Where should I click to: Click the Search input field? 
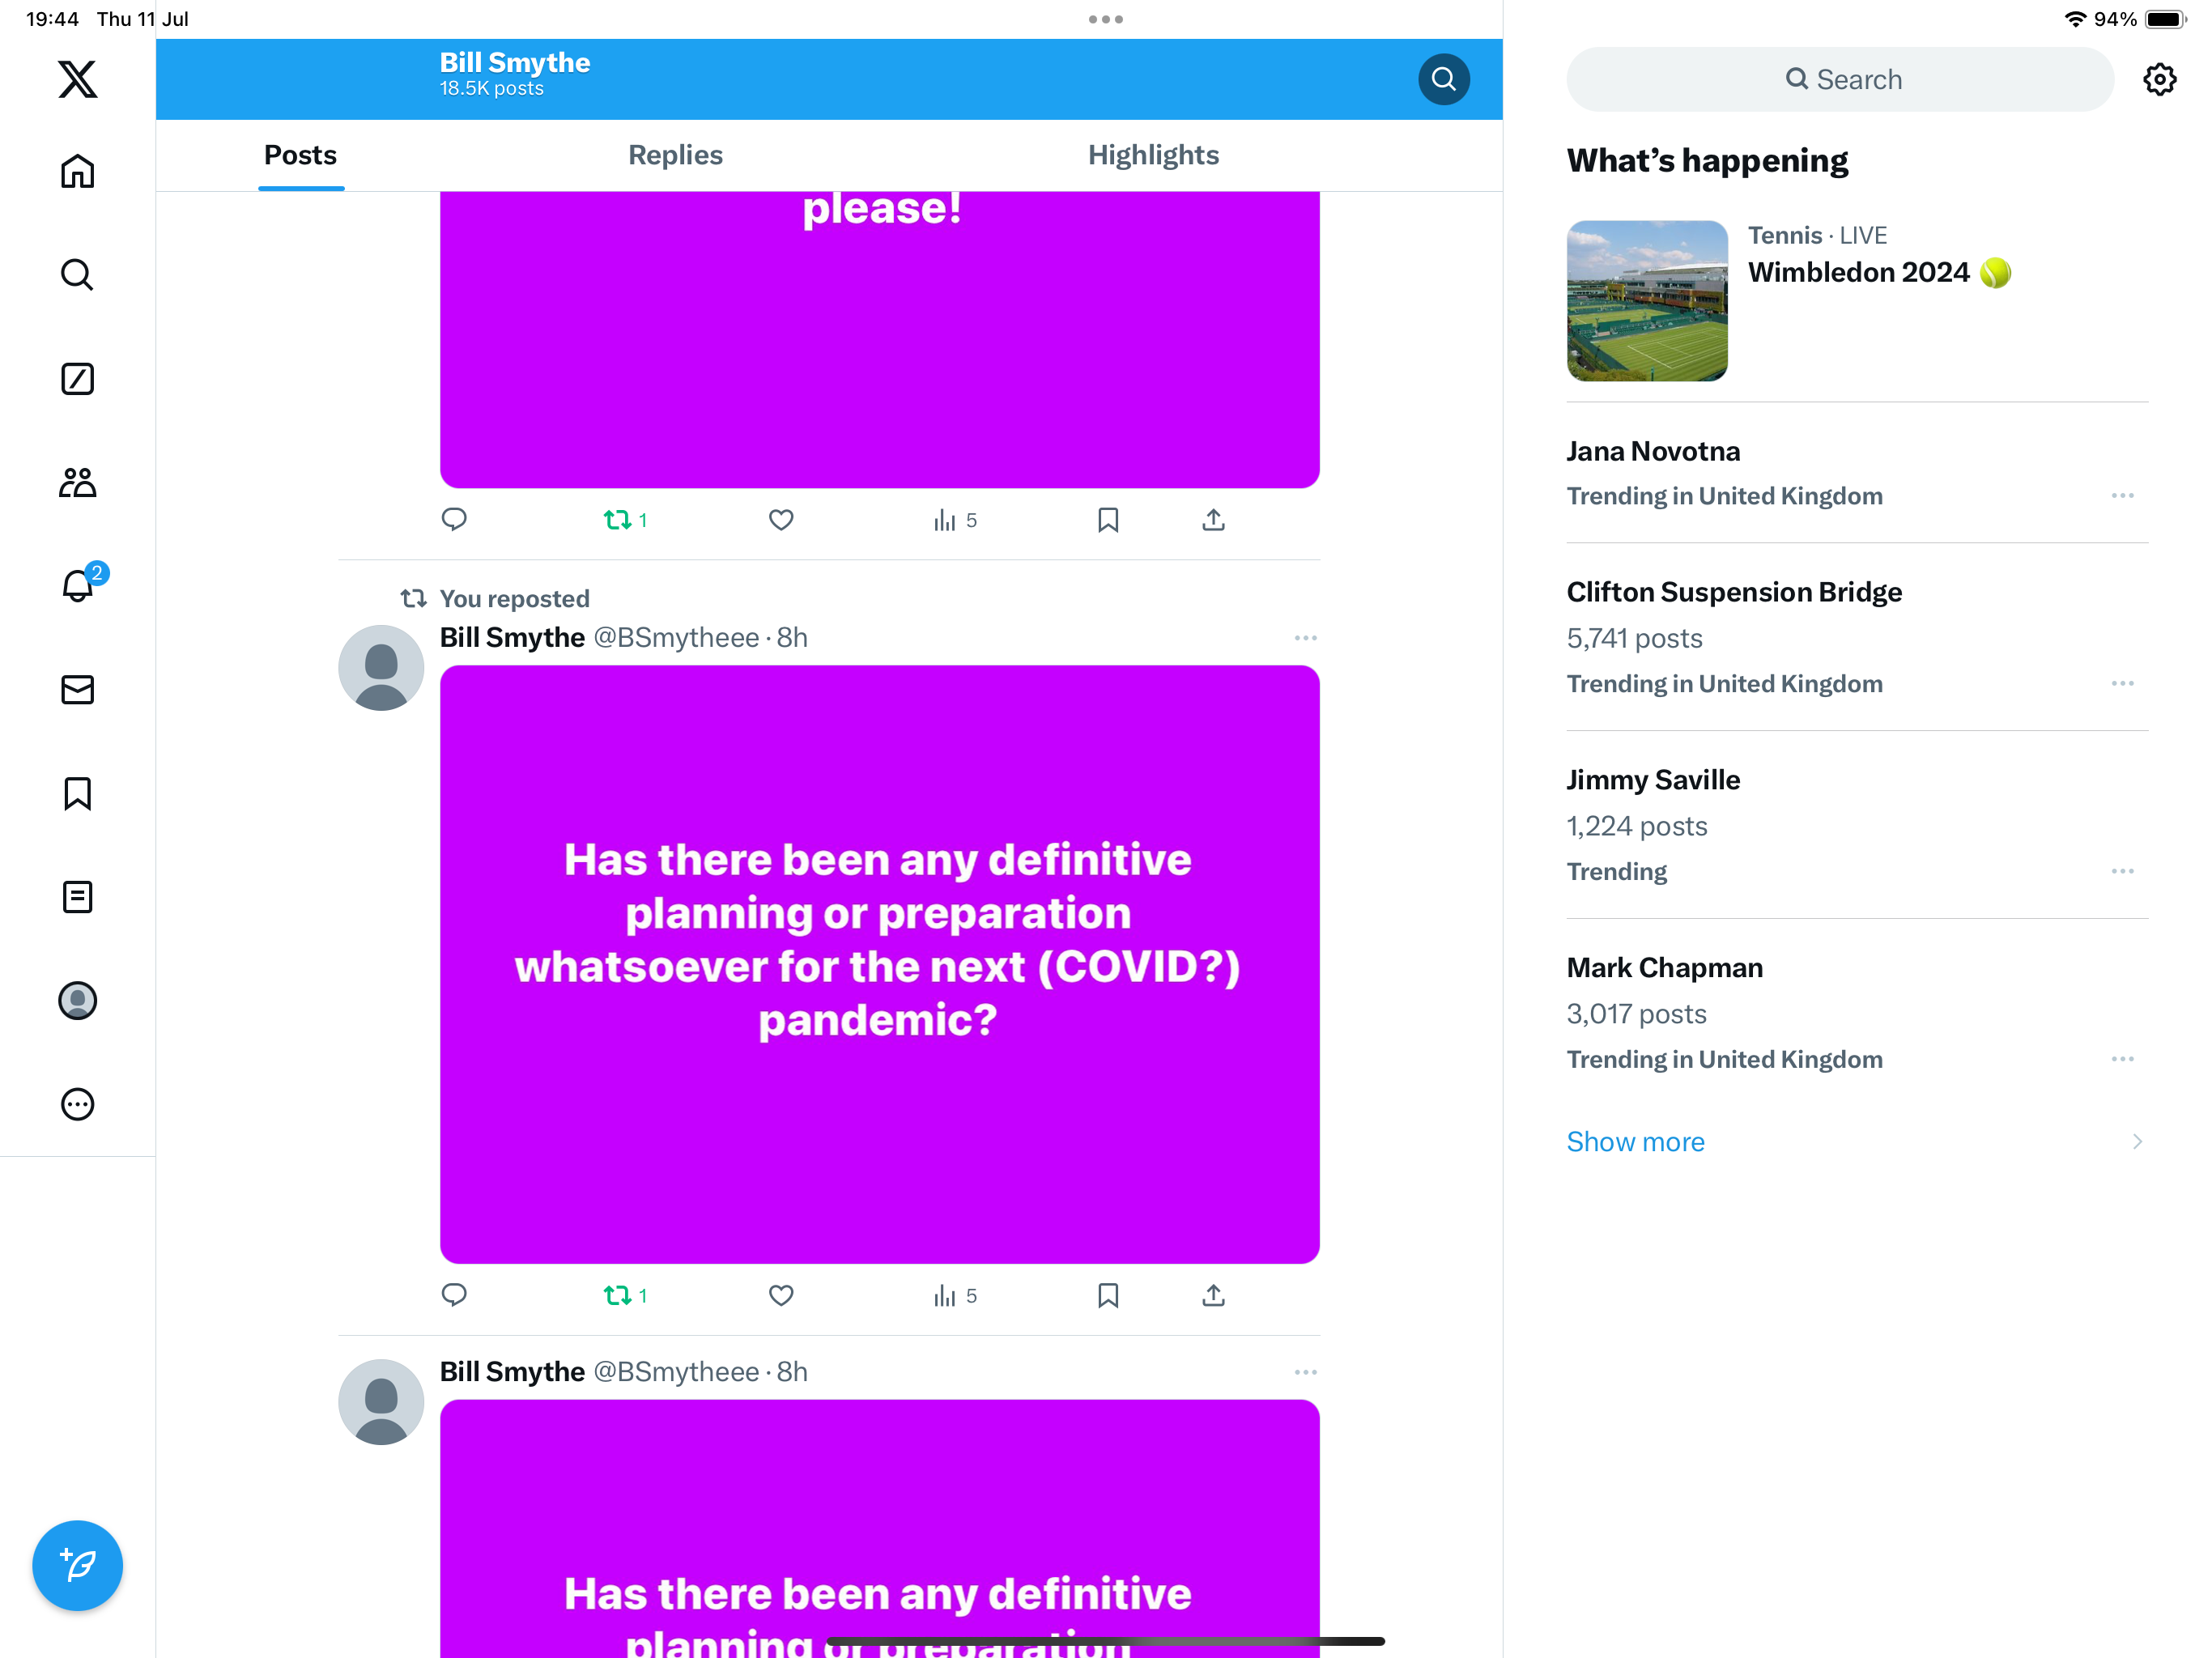tap(1840, 79)
